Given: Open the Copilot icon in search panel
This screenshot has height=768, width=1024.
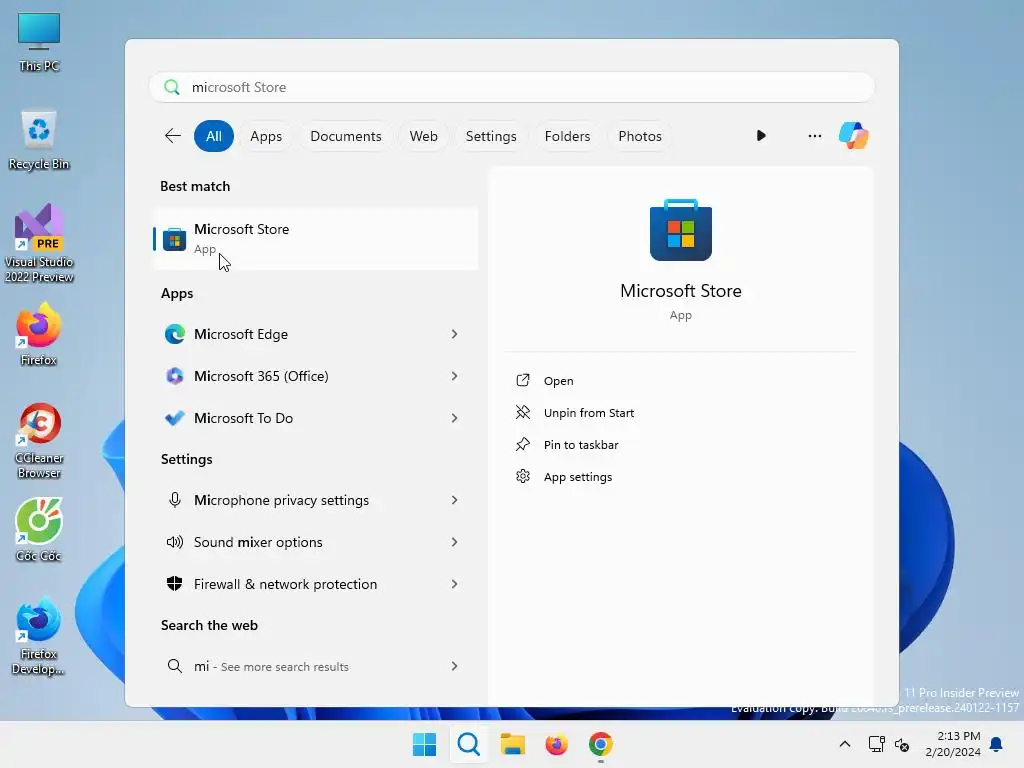Looking at the screenshot, I should click(854, 136).
